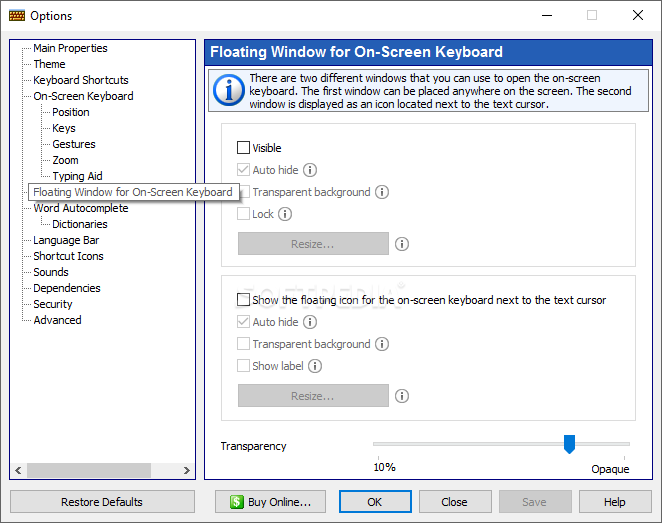Viewport: 662px width, 523px height.
Task: Enable Show the floating icon next to text cursor
Action: (x=243, y=300)
